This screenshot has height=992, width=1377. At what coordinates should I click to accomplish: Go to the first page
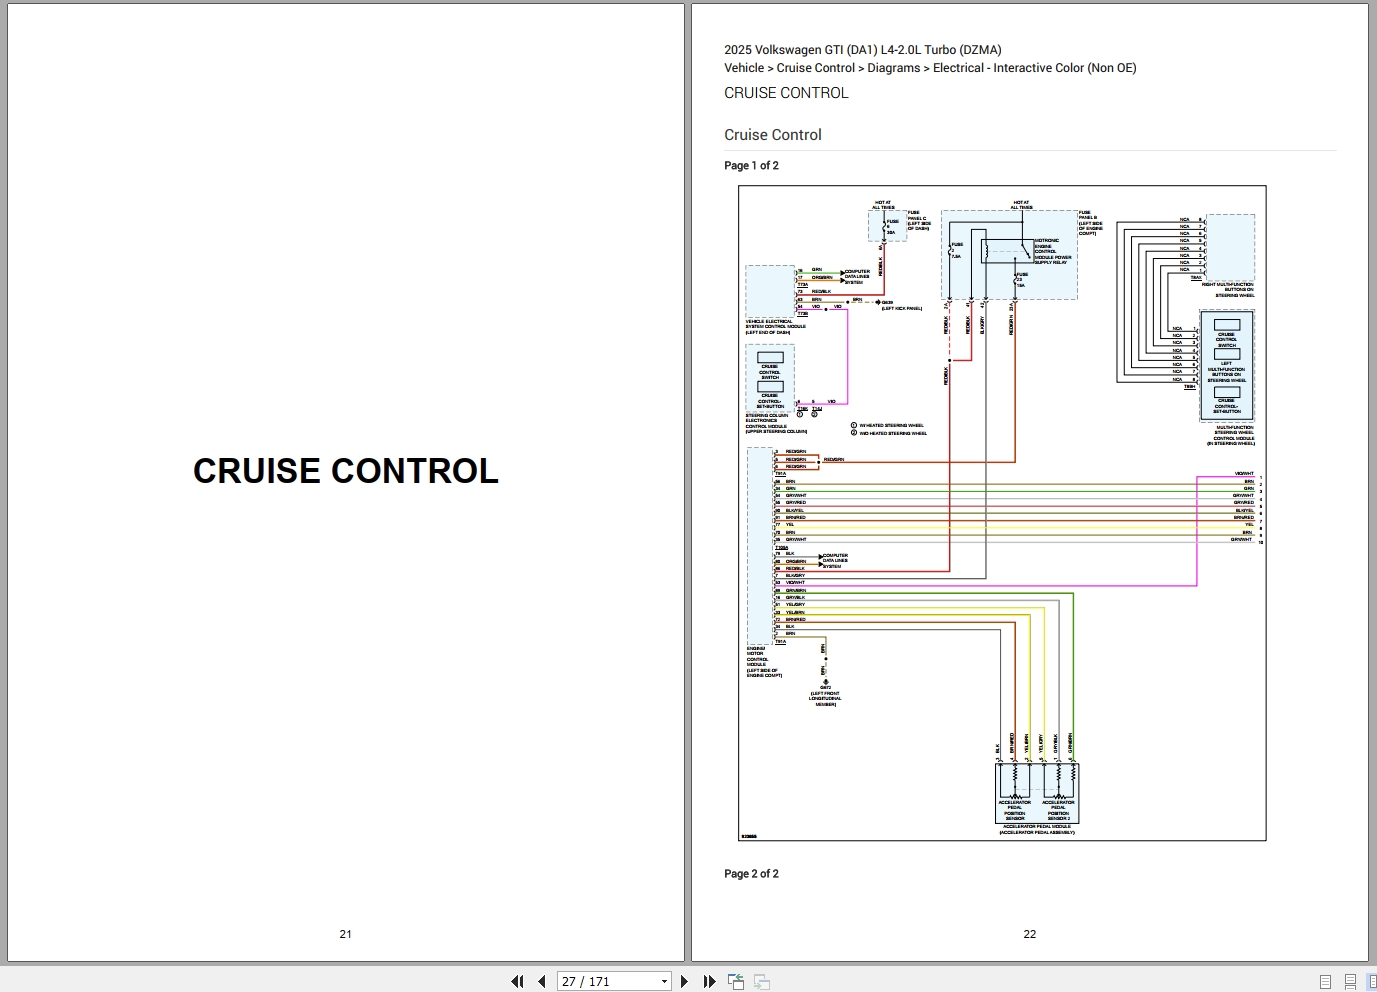(517, 981)
